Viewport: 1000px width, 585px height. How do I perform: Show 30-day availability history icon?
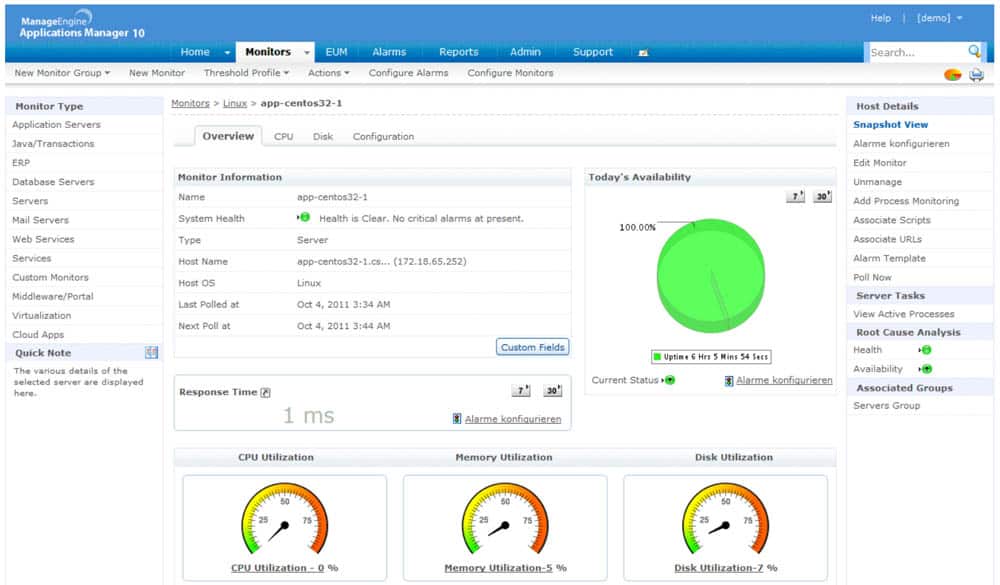pyautogui.click(x=823, y=196)
